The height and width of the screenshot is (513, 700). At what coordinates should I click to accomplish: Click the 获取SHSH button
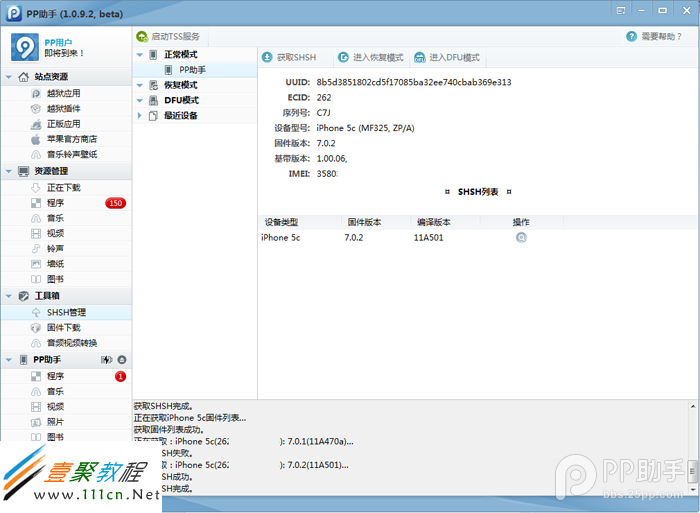[289, 57]
